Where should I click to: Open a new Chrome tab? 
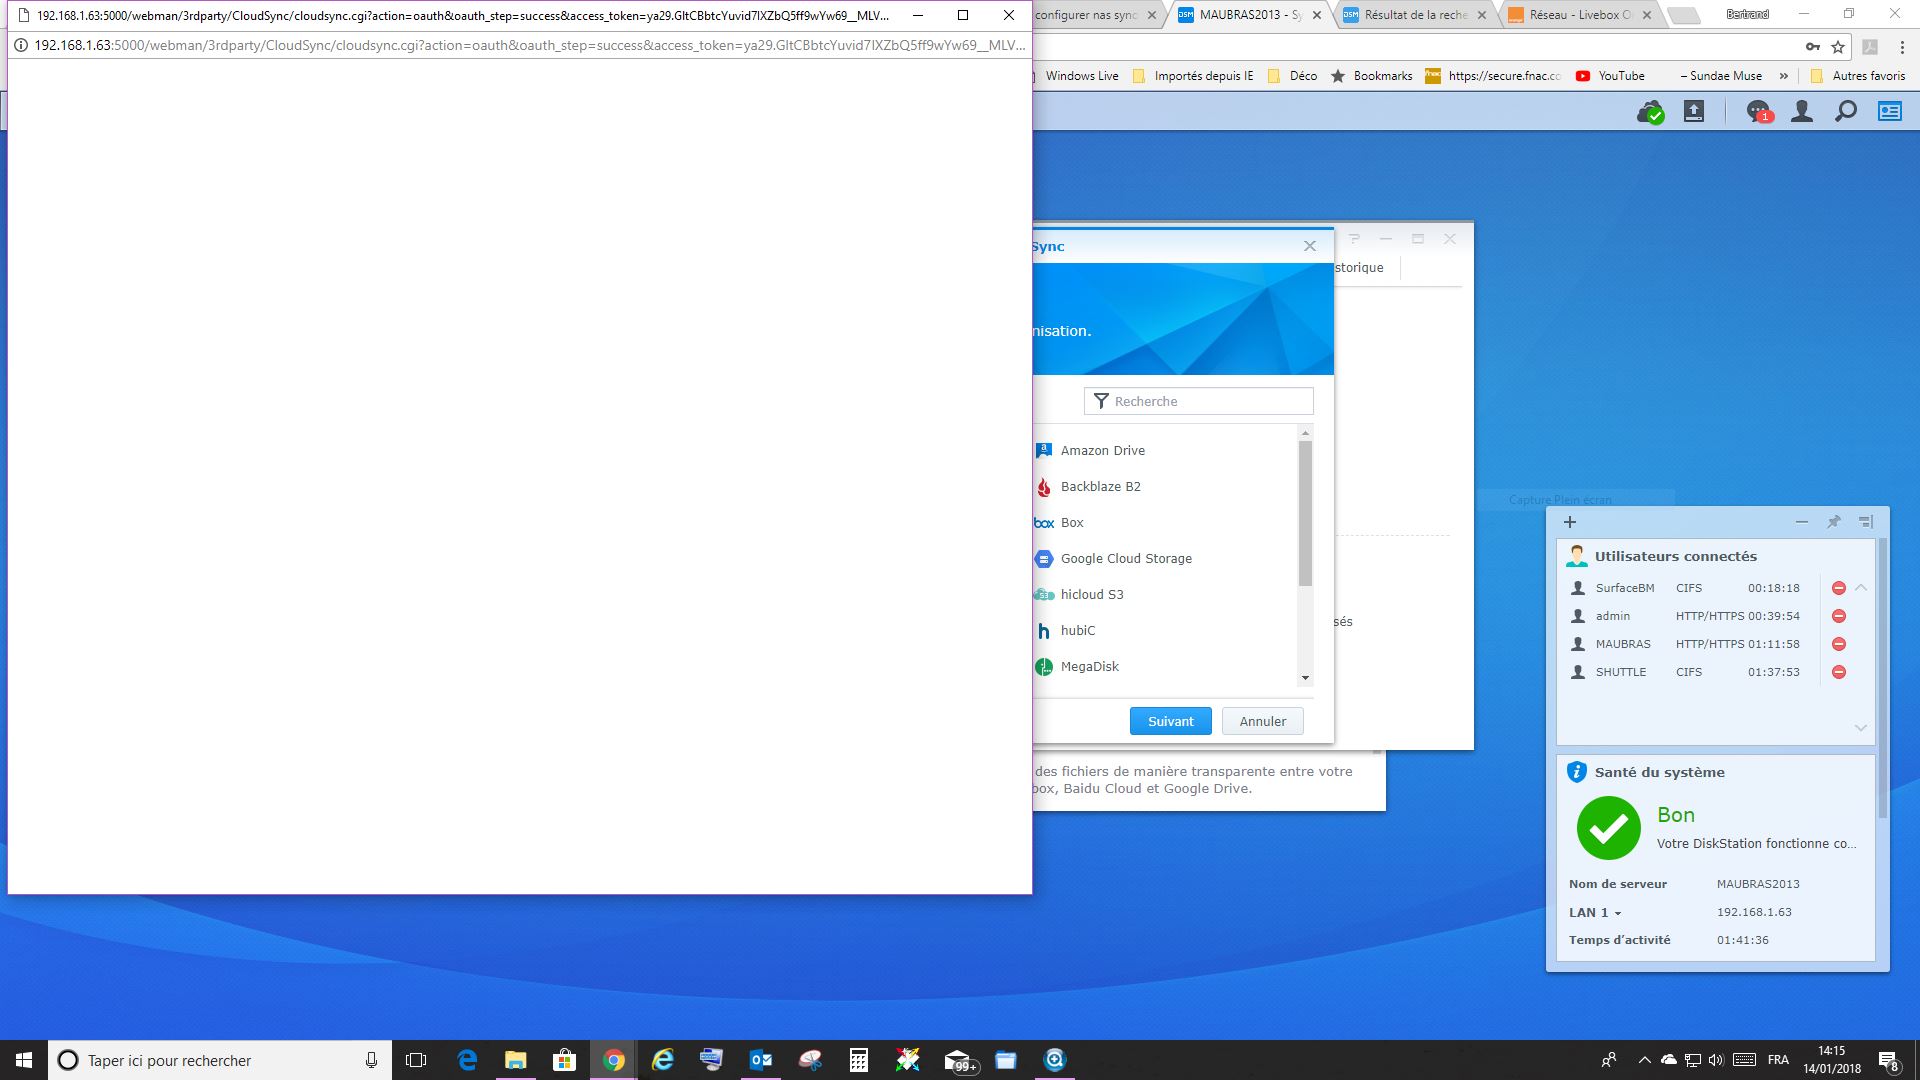(x=1684, y=16)
